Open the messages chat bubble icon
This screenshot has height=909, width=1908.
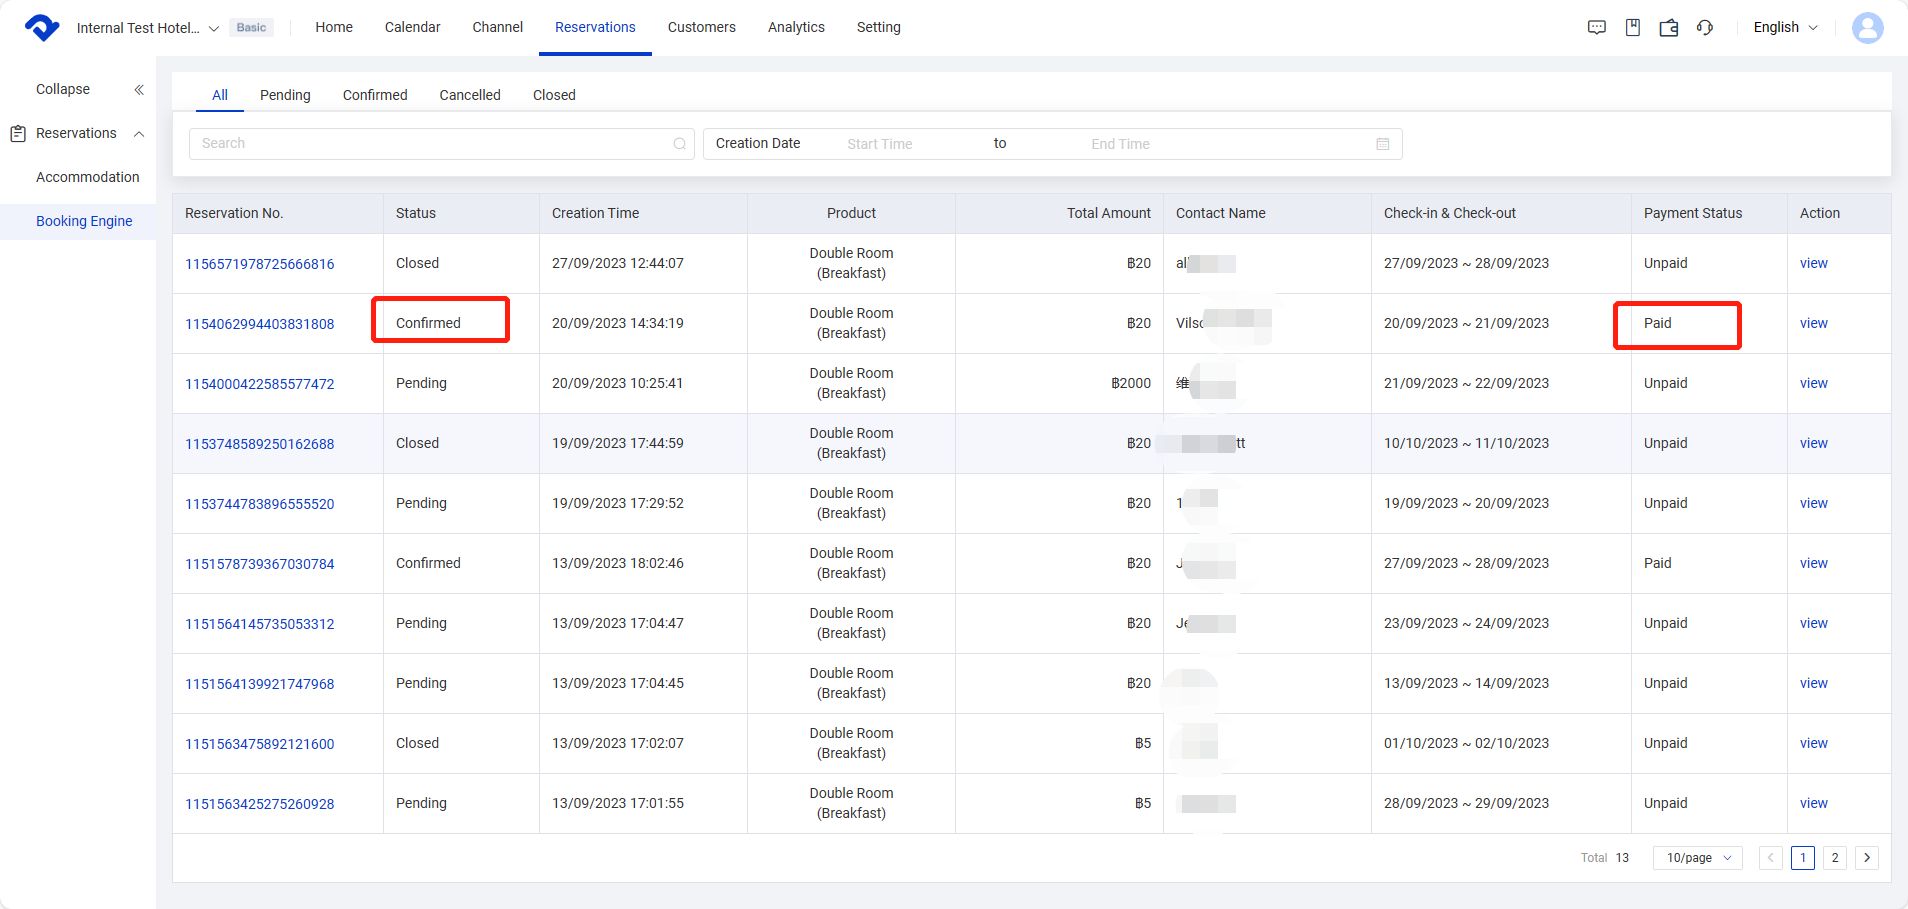point(1596,28)
